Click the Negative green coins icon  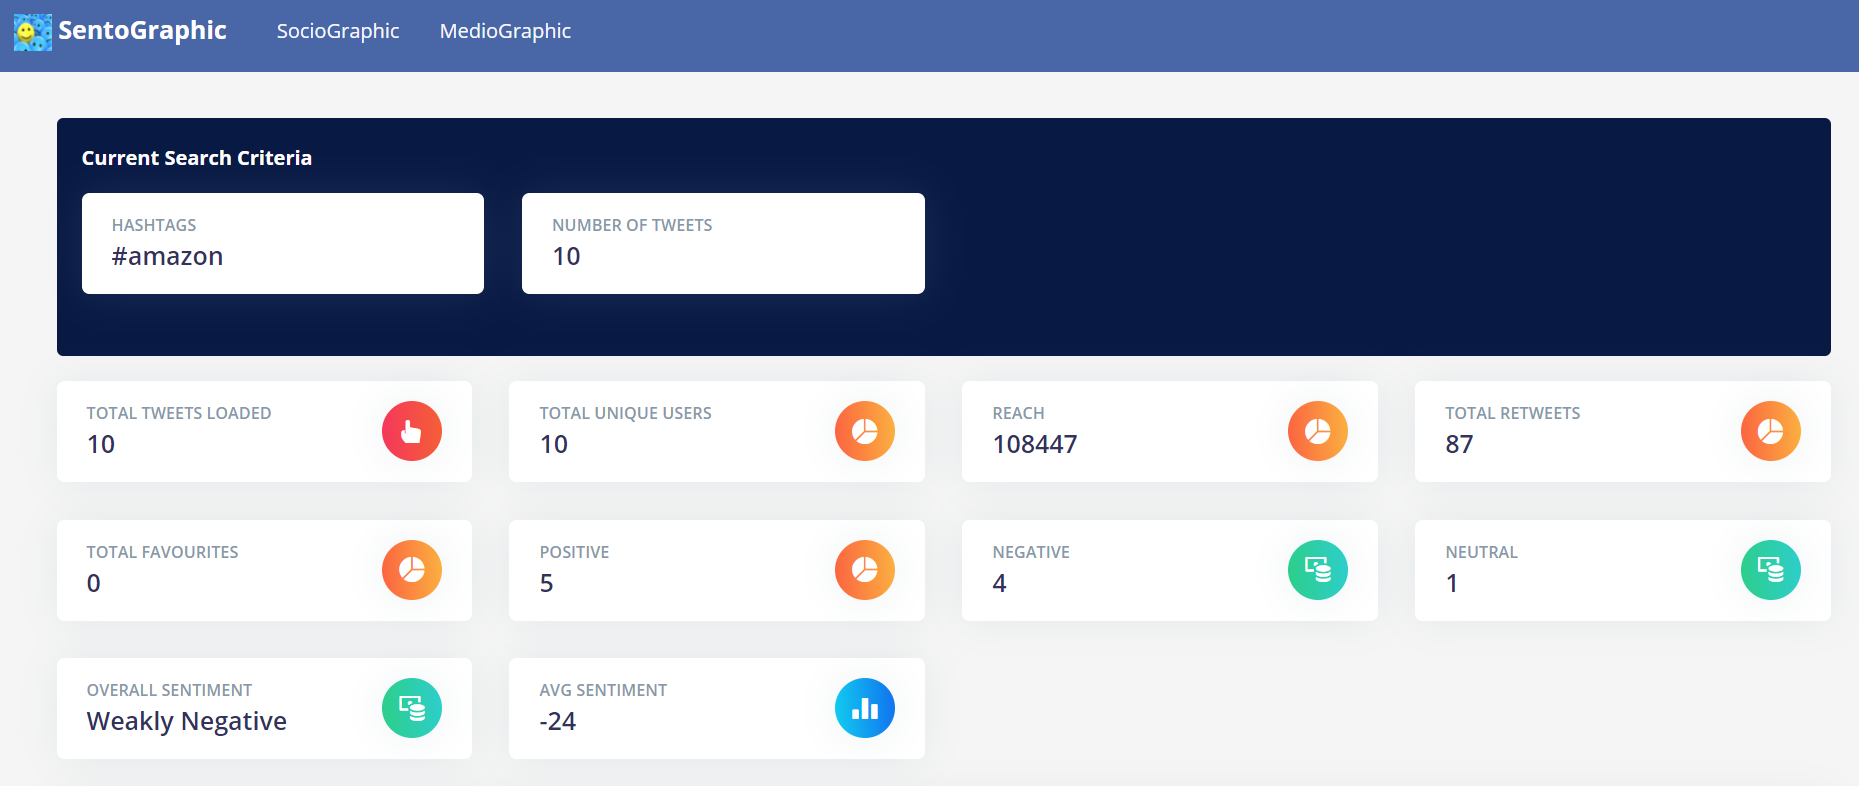1318,570
